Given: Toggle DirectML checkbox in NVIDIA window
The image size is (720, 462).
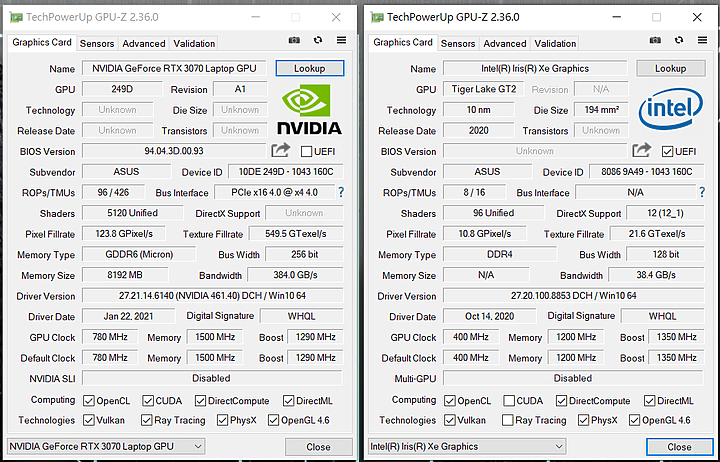Looking at the screenshot, I should [x=288, y=401].
